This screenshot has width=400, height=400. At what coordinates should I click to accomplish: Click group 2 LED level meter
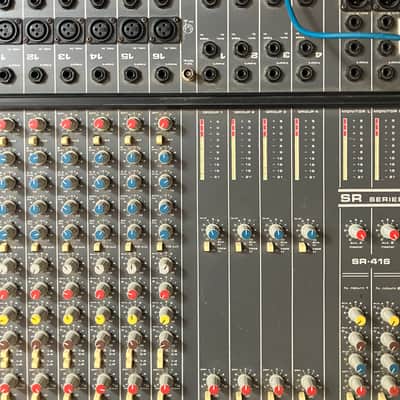pyautogui.click(x=233, y=150)
